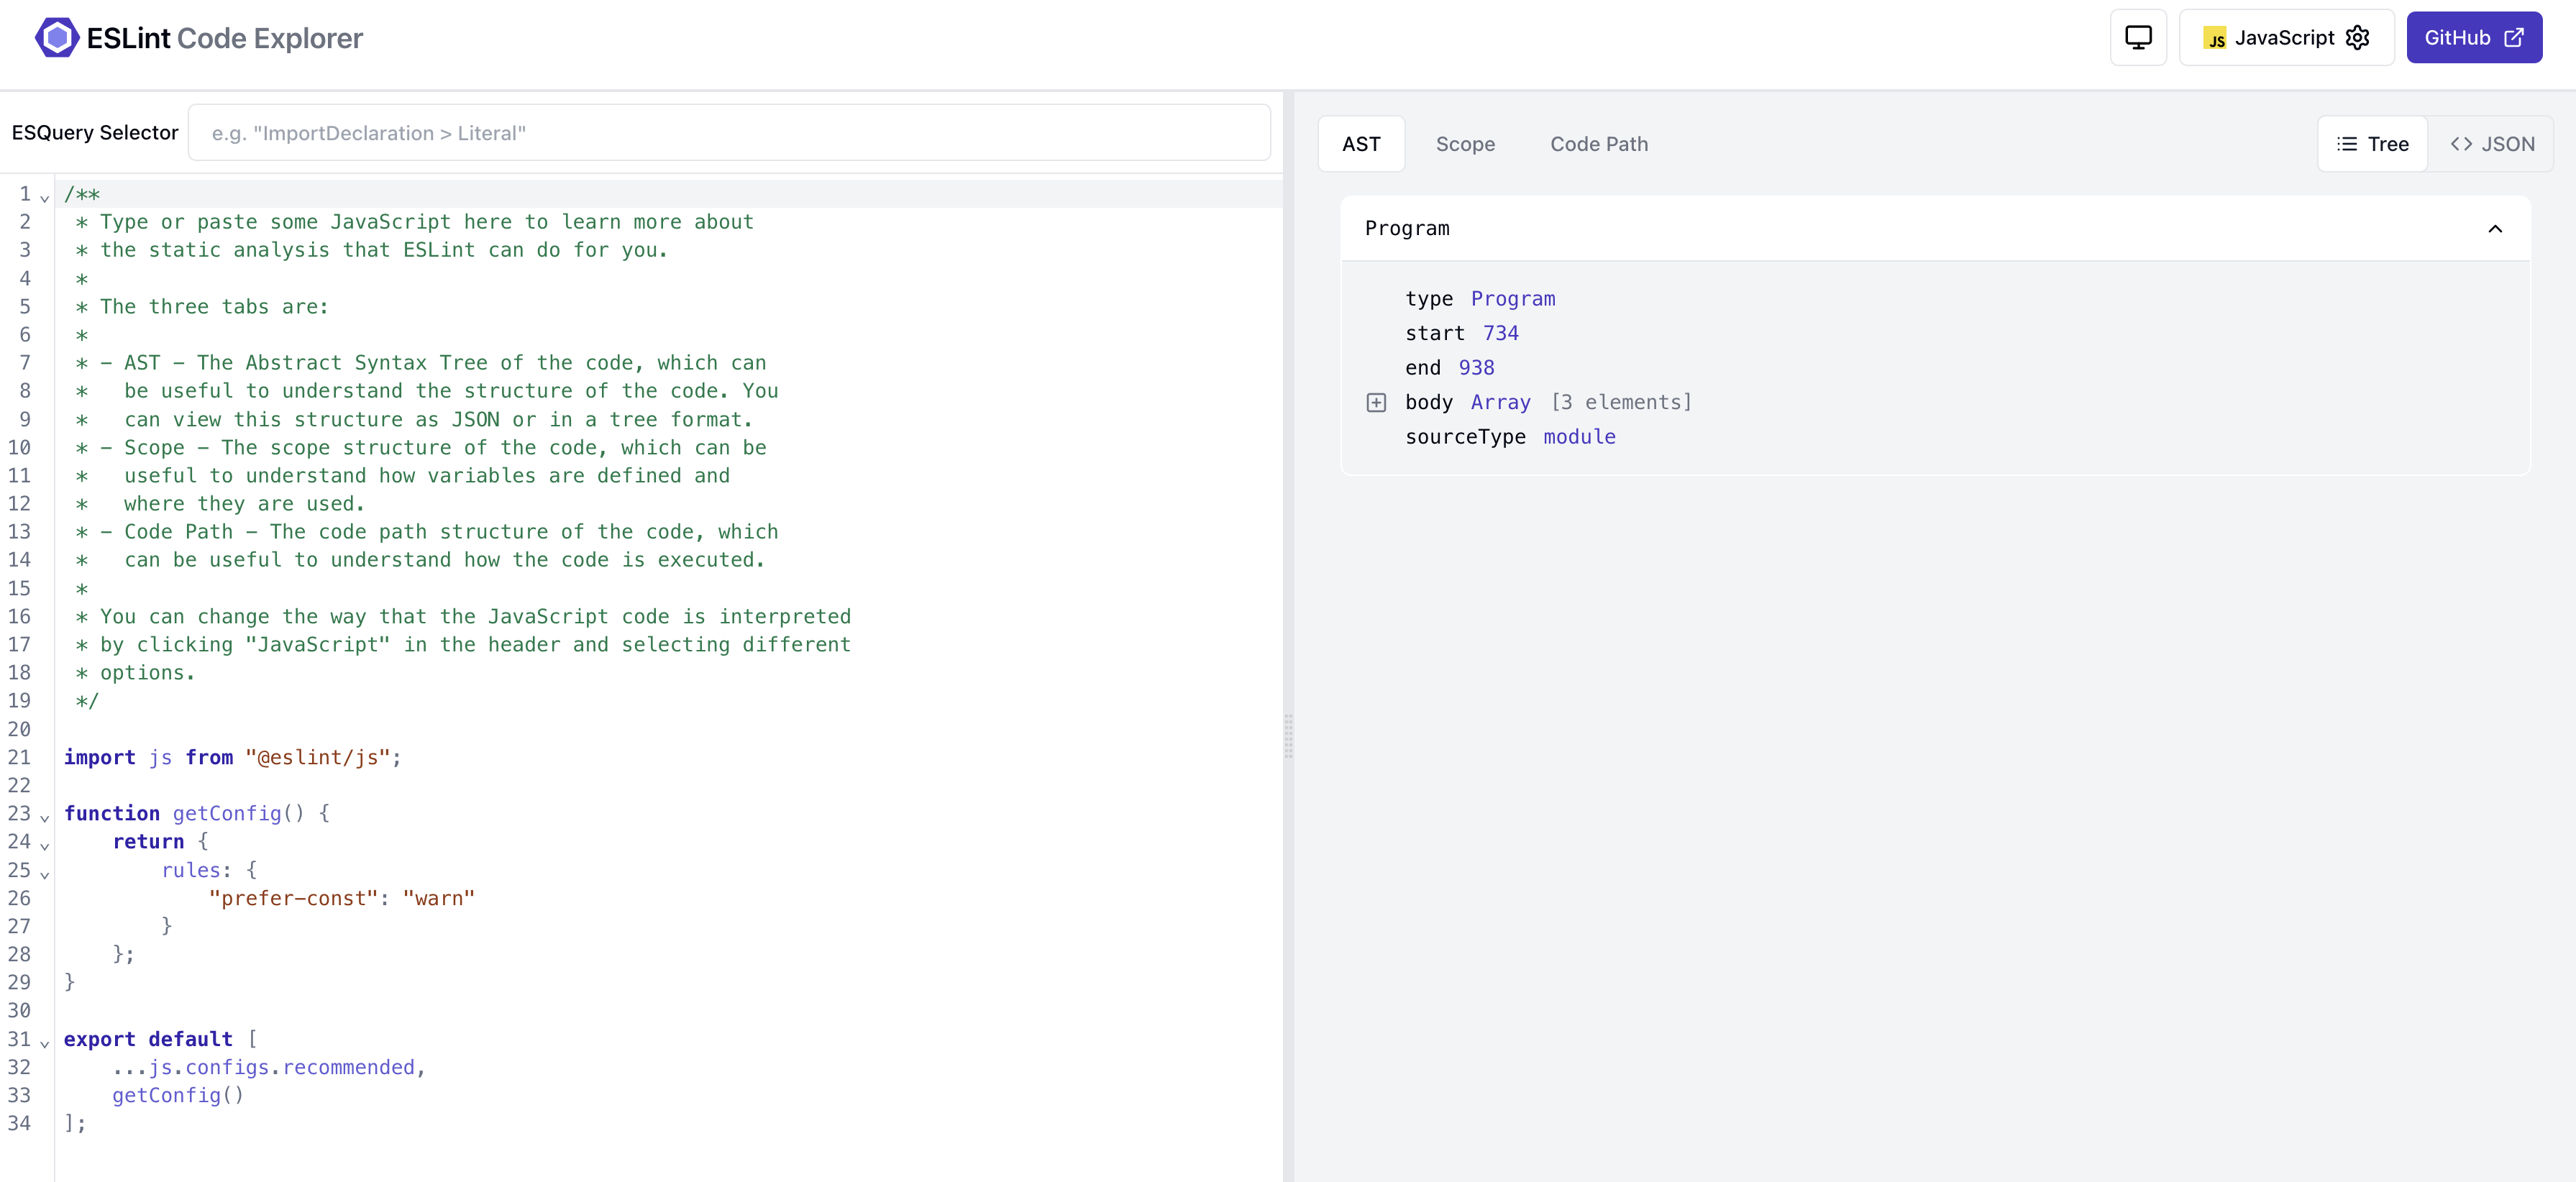Click the panel resize divider handle

(x=1288, y=737)
